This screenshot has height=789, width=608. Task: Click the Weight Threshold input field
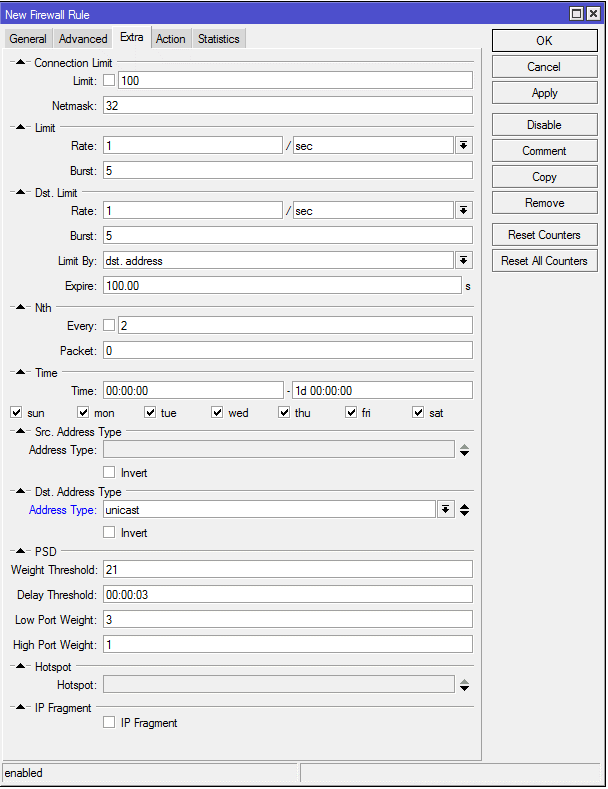(287, 569)
